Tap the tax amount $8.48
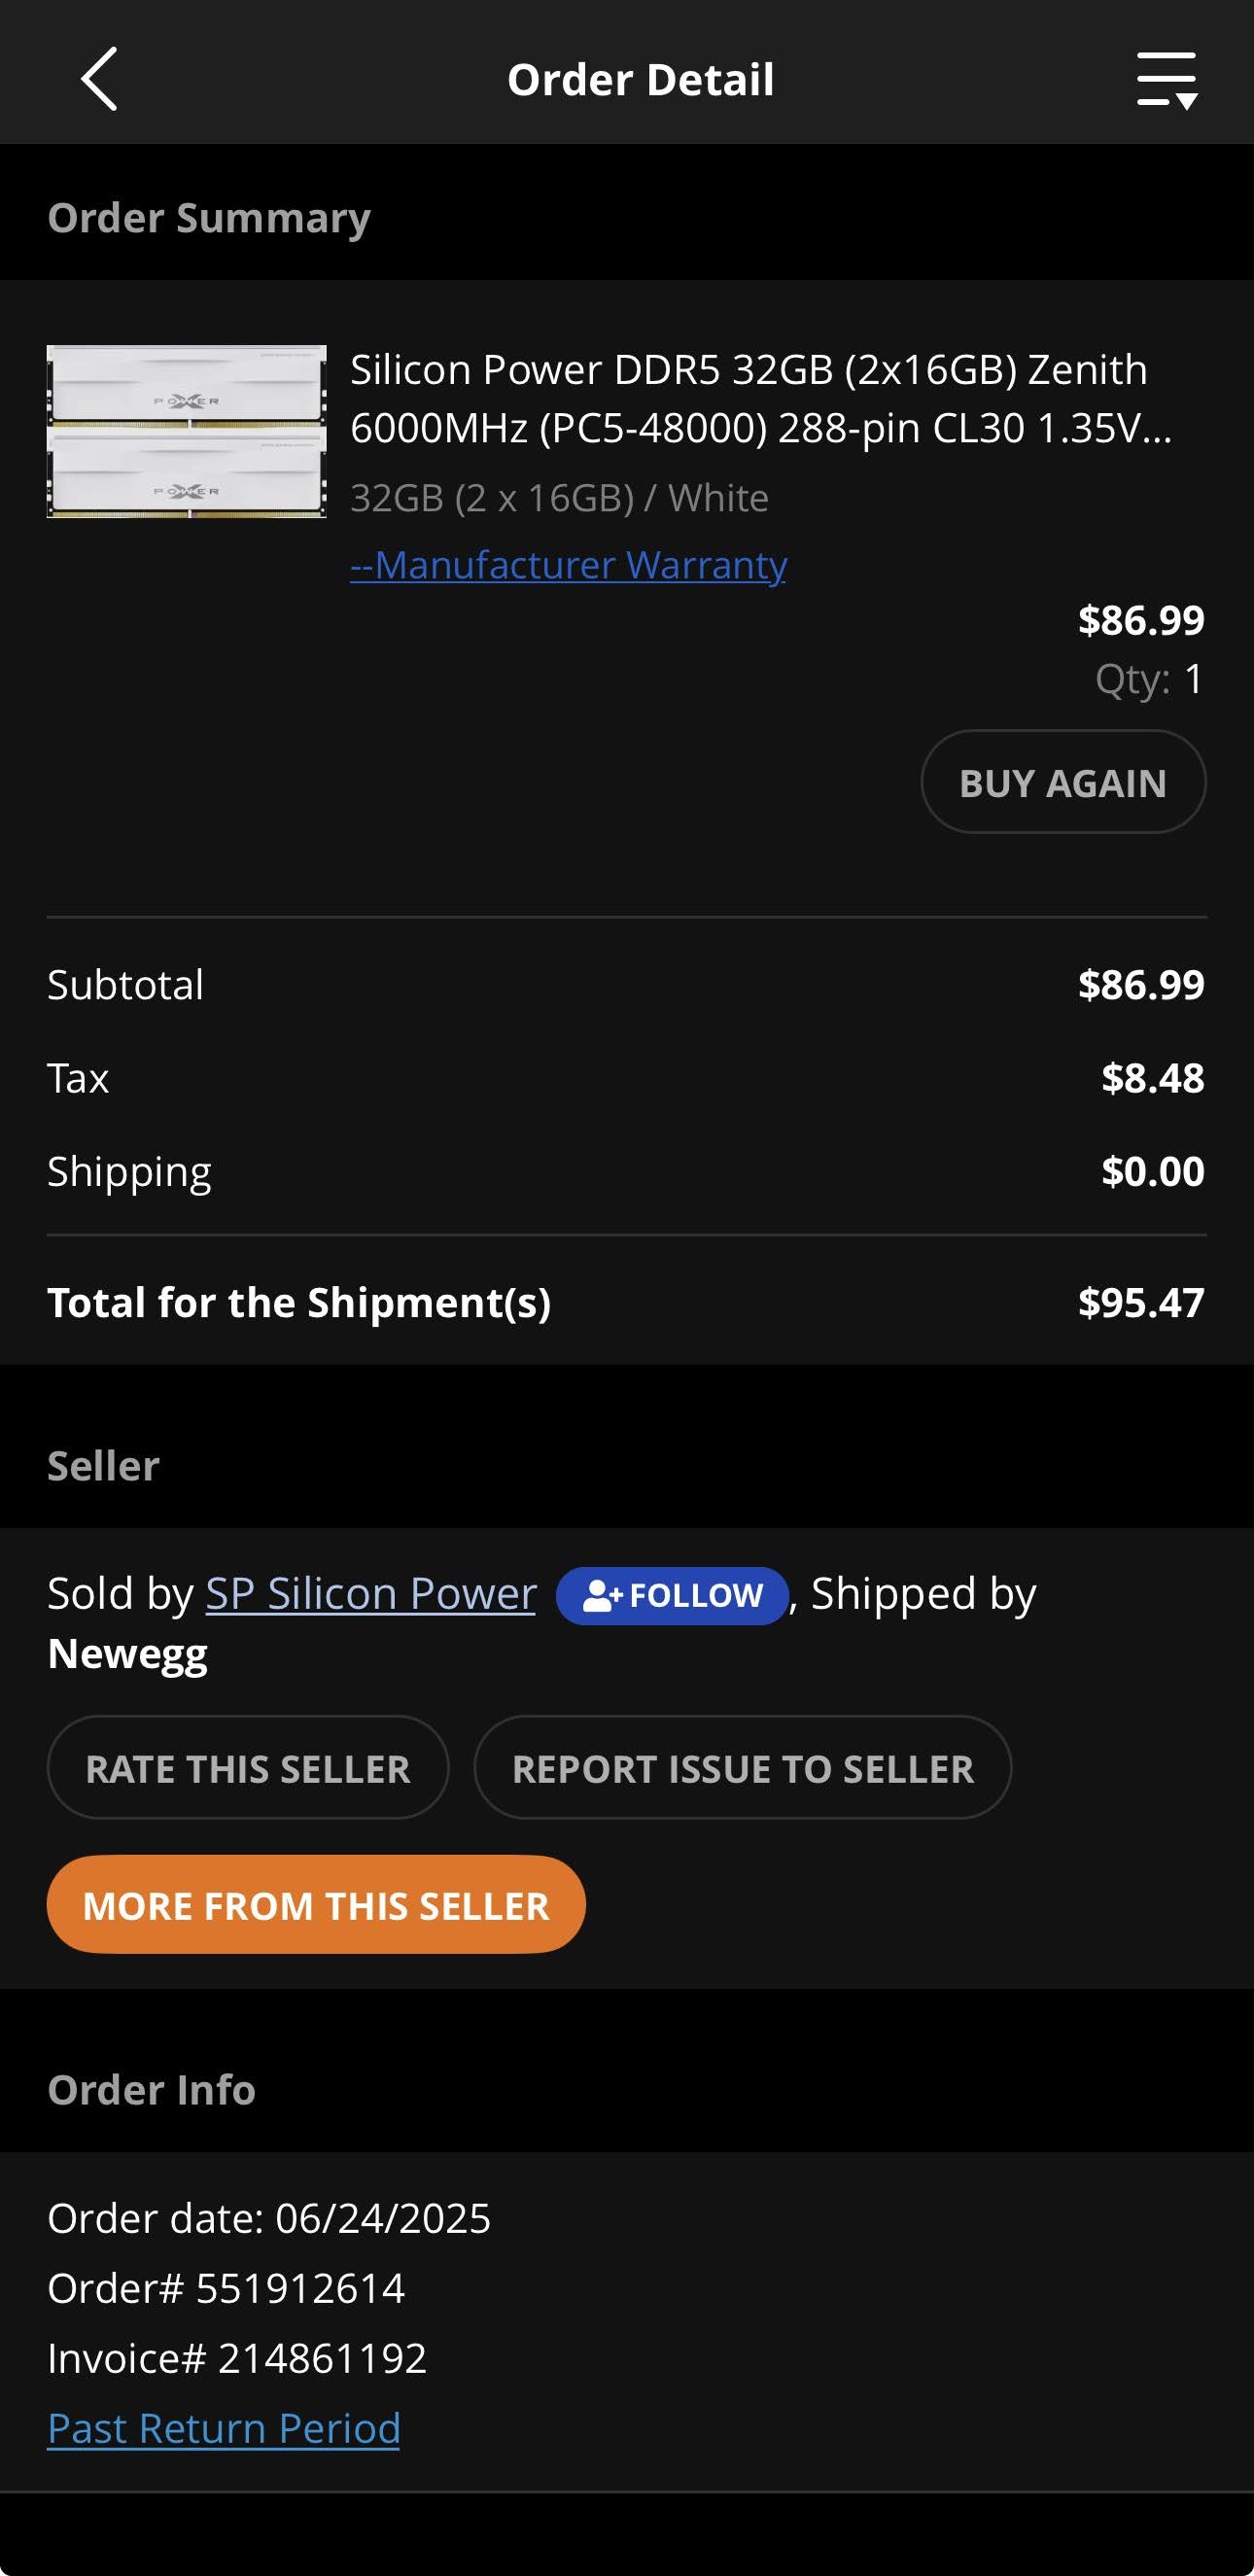 tap(1152, 1078)
